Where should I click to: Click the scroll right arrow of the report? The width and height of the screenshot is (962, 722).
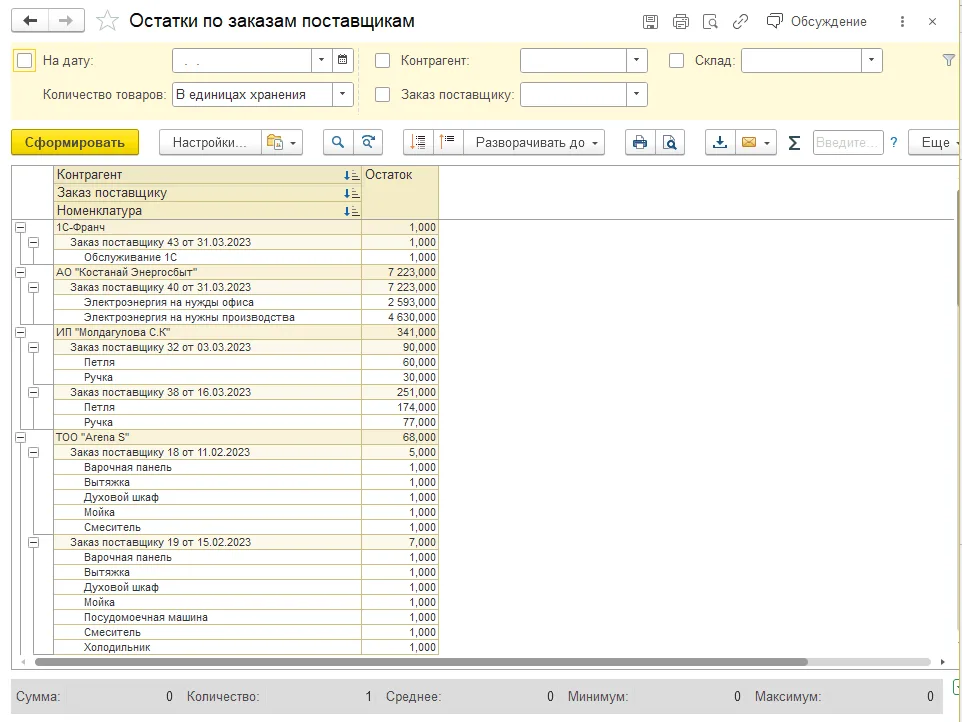coord(943,662)
